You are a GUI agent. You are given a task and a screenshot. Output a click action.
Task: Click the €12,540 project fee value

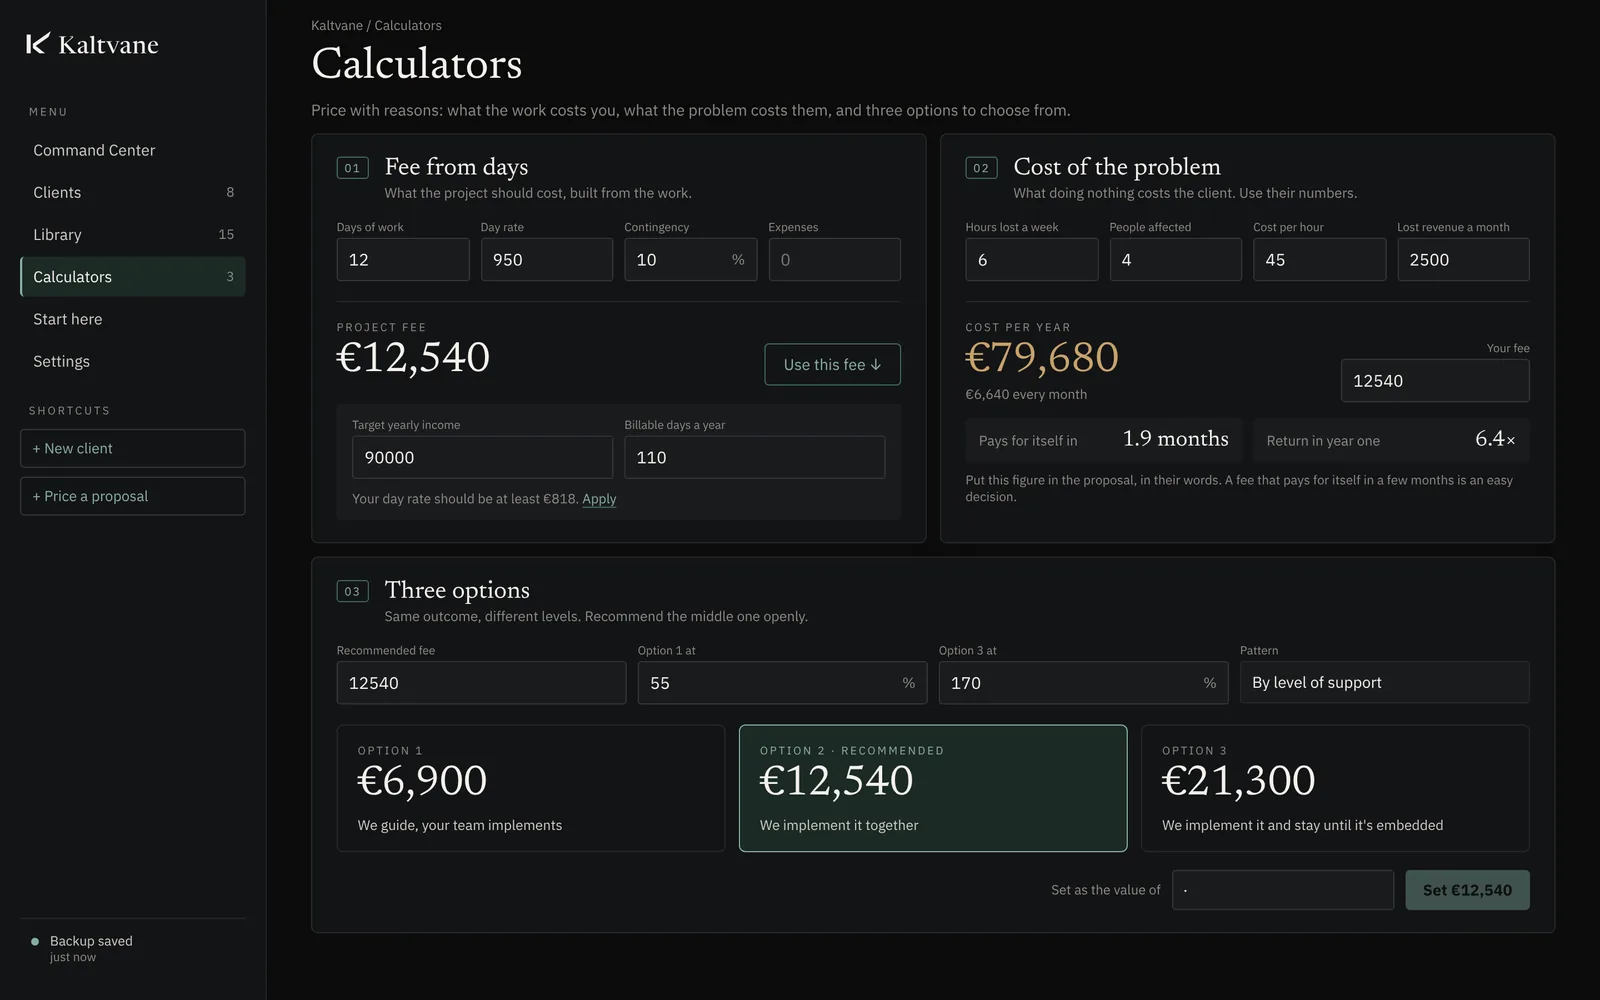(x=413, y=358)
